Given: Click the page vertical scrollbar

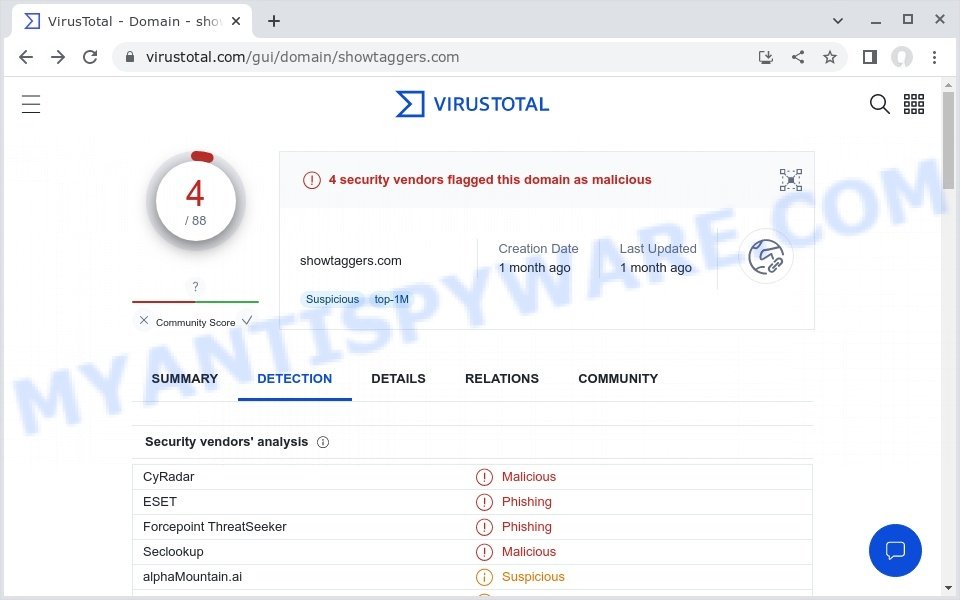Looking at the screenshot, I should click(948, 140).
